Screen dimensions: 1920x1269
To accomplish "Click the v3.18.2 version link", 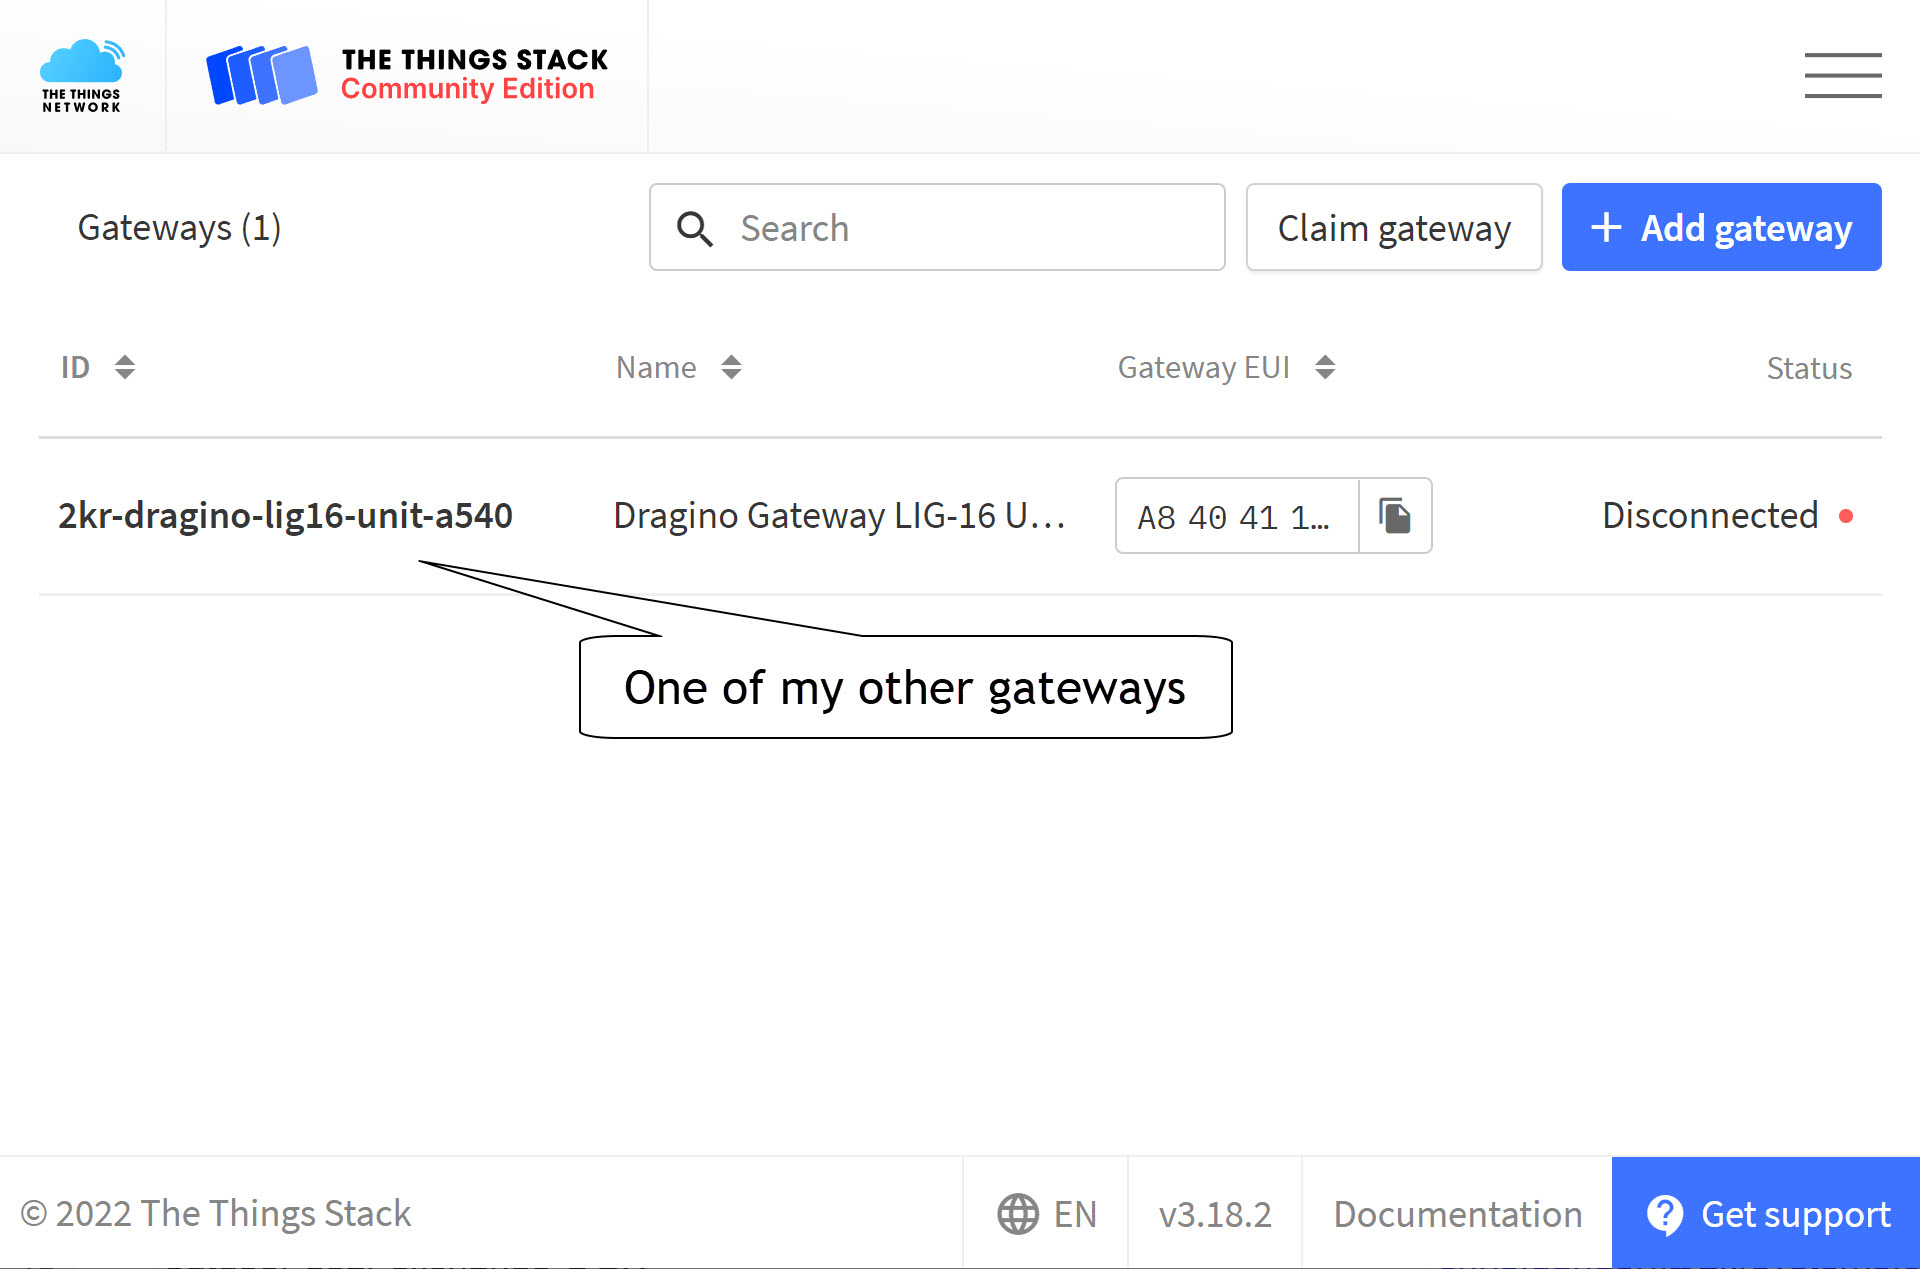I will point(1215,1213).
